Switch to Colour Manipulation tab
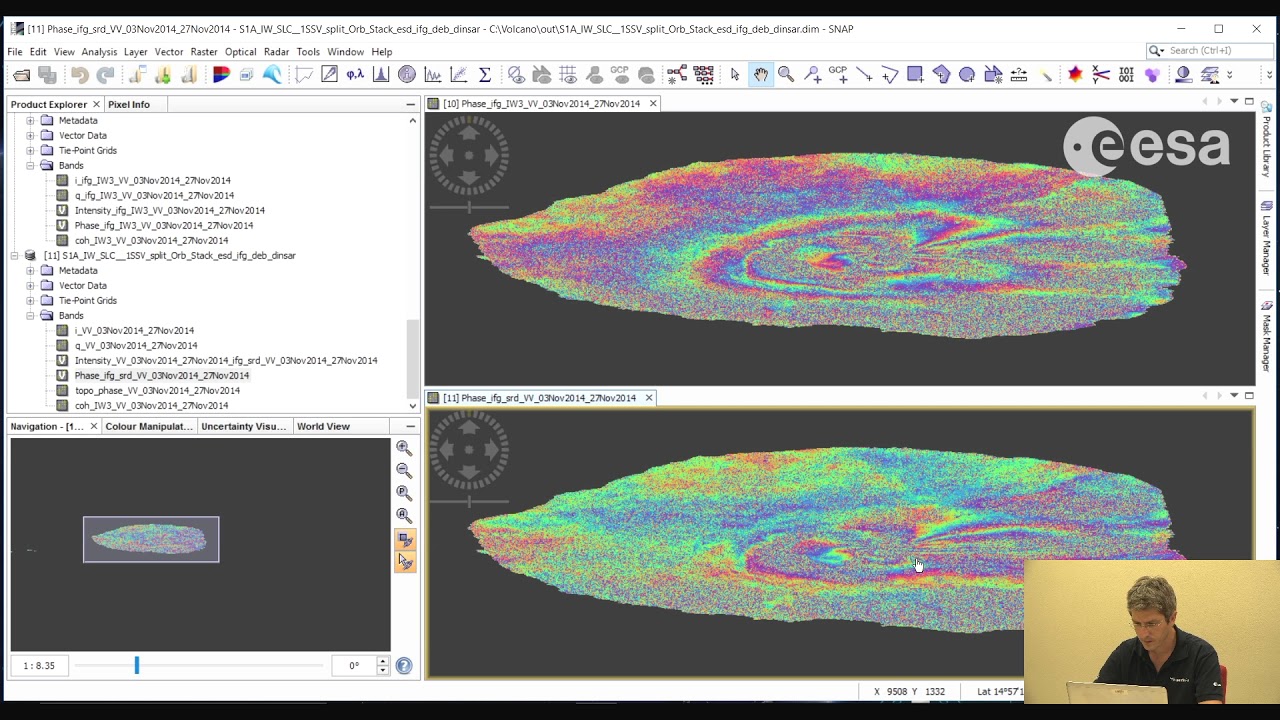The height and width of the screenshot is (720, 1280). (x=148, y=426)
